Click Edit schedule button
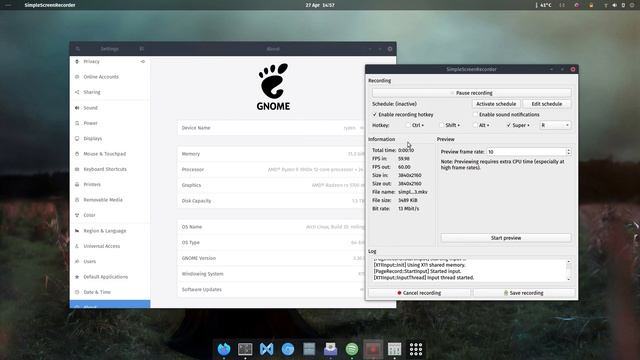640x360 pixels. point(547,104)
